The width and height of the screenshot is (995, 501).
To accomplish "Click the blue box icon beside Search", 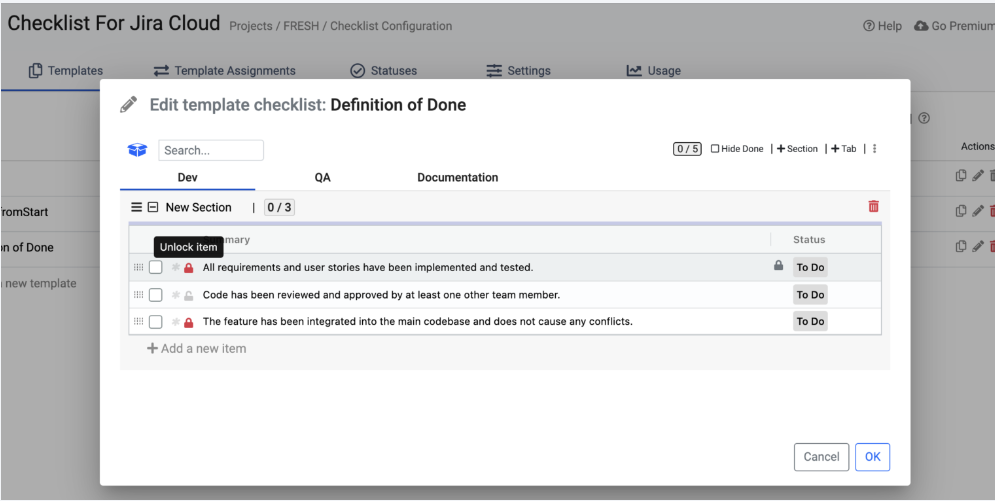I will pos(137,150).
